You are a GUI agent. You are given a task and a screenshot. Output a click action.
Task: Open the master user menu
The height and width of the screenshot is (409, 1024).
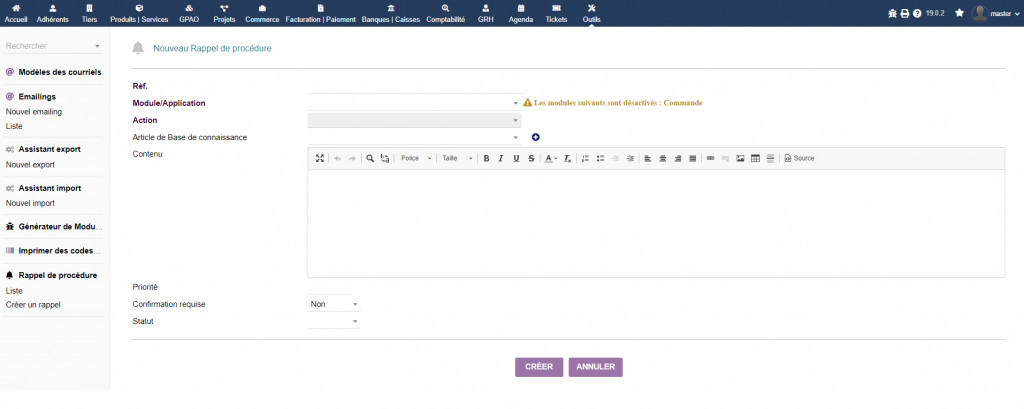[995, 13]
